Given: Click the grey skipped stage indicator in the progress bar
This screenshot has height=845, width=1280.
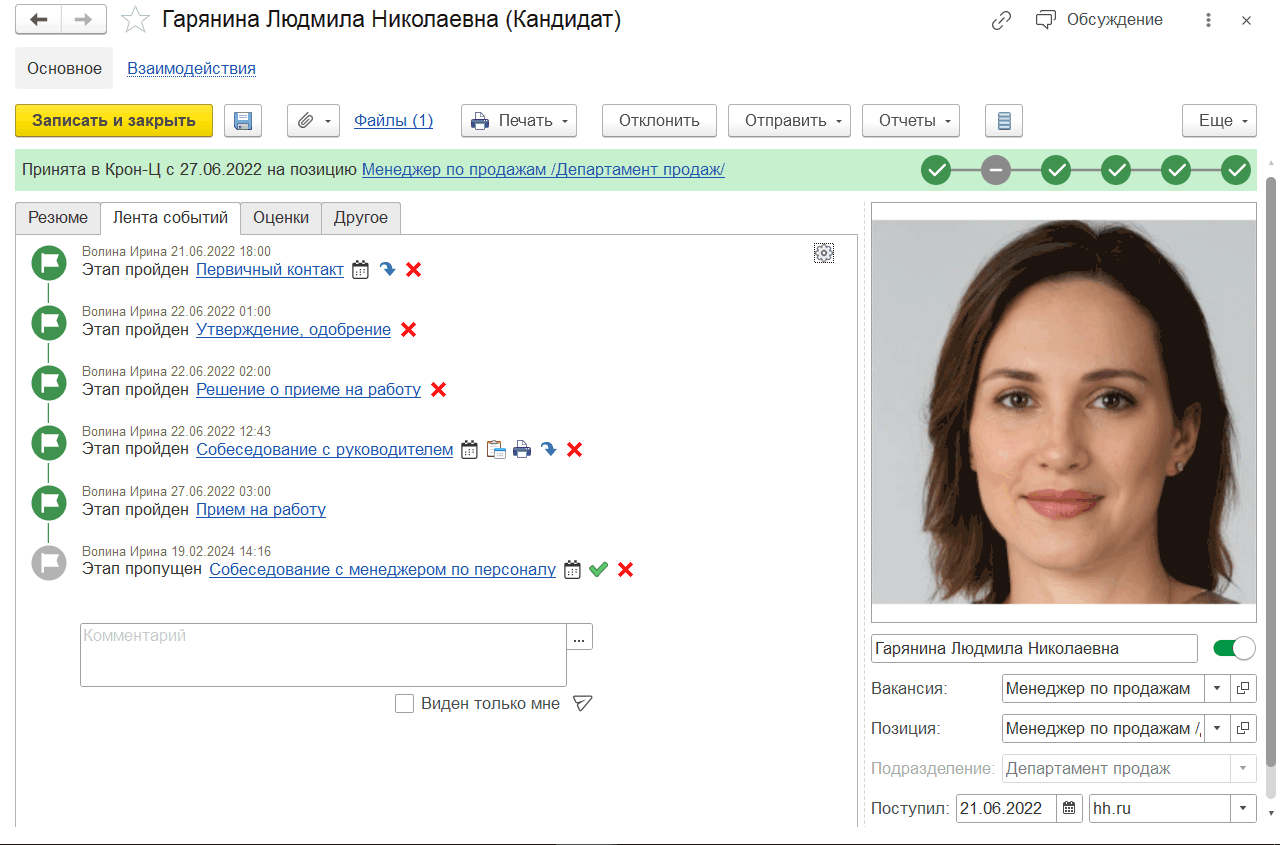Looking at the screenshot, I should pos(996,170).
